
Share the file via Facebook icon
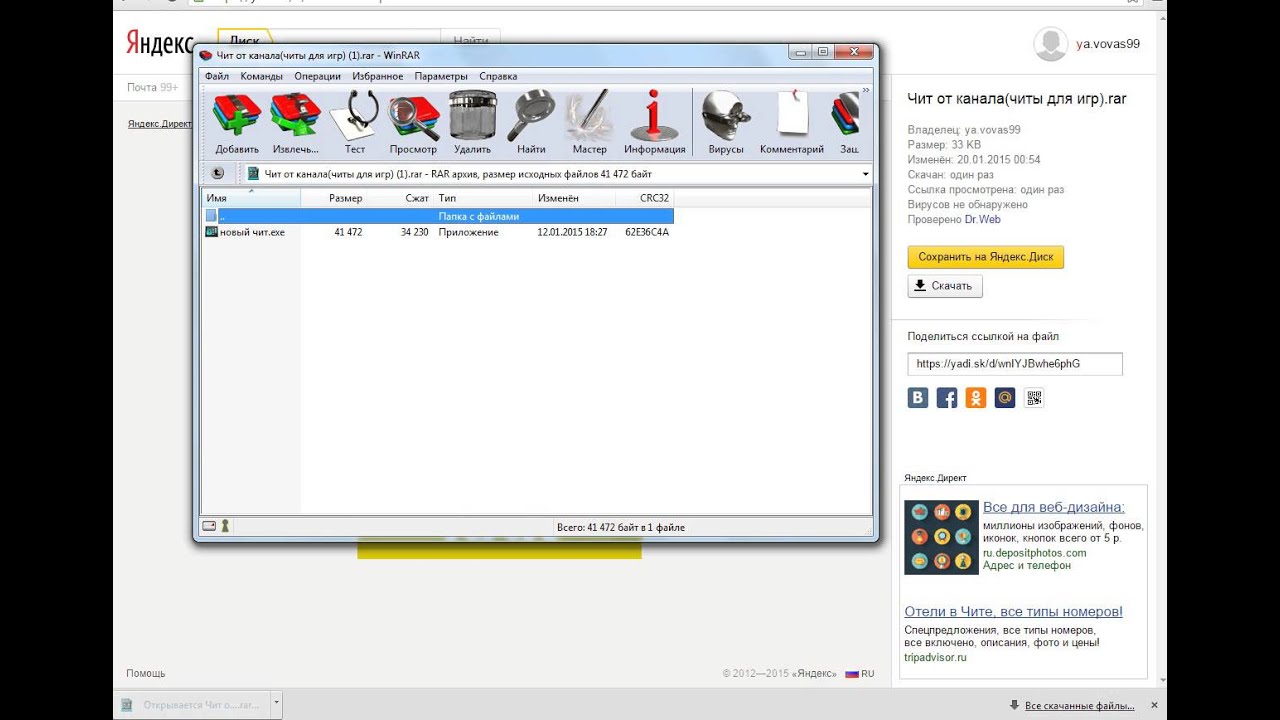point(947,398)
